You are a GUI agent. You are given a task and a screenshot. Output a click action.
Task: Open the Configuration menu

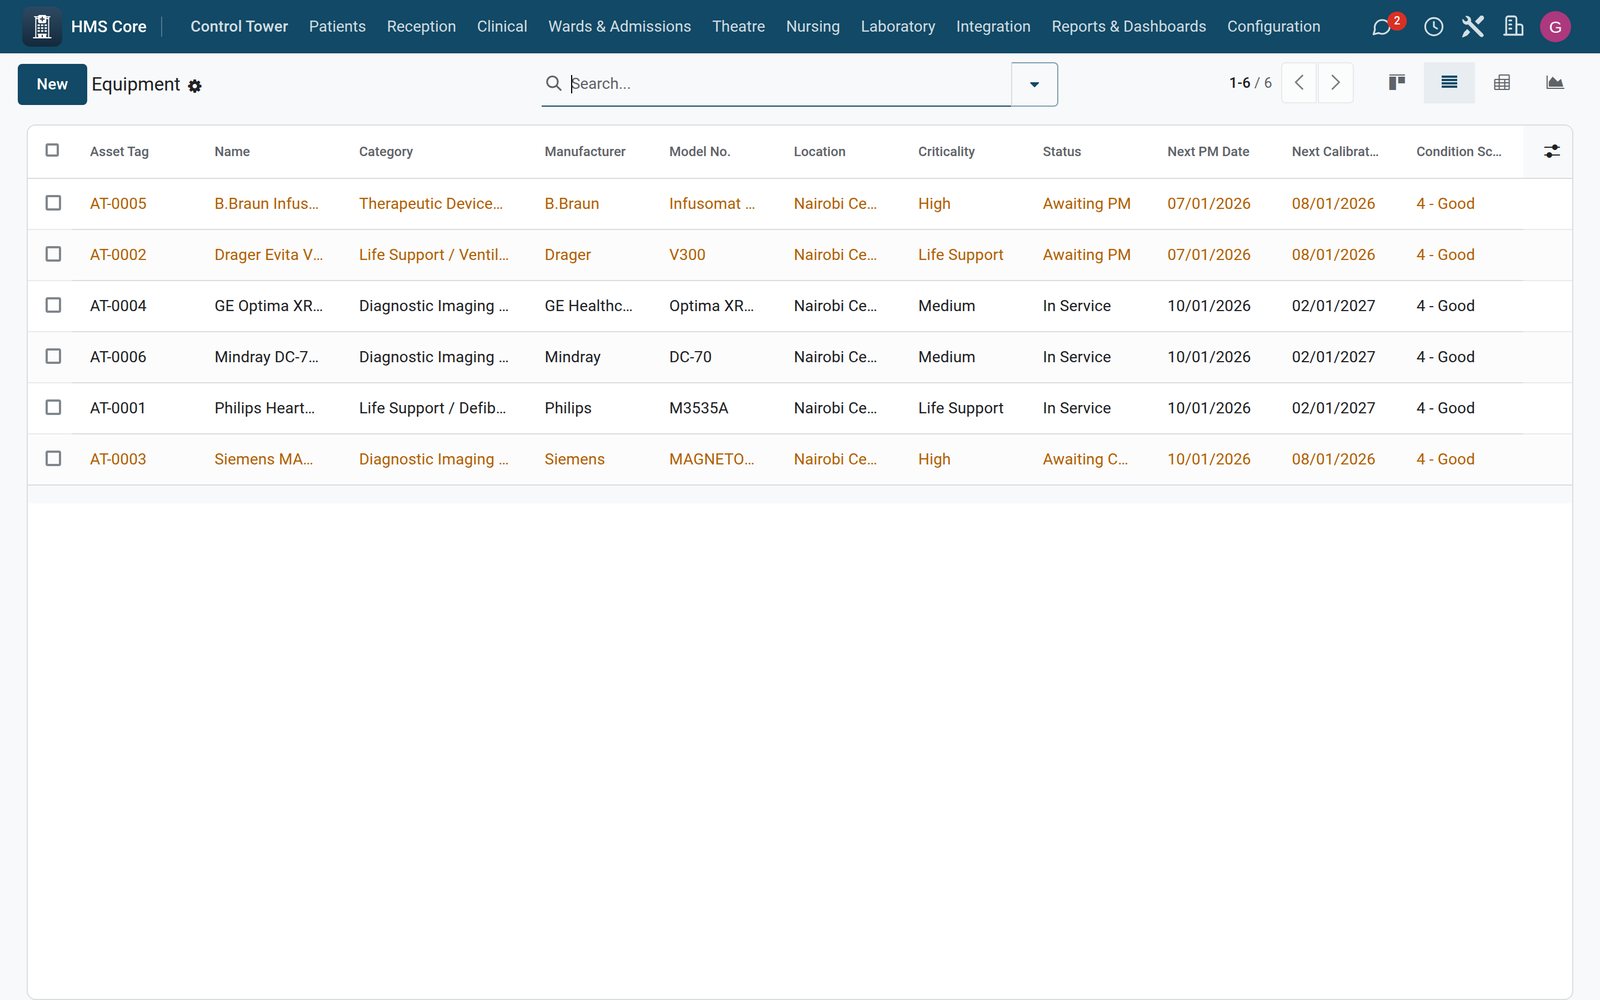point(1274,26)
